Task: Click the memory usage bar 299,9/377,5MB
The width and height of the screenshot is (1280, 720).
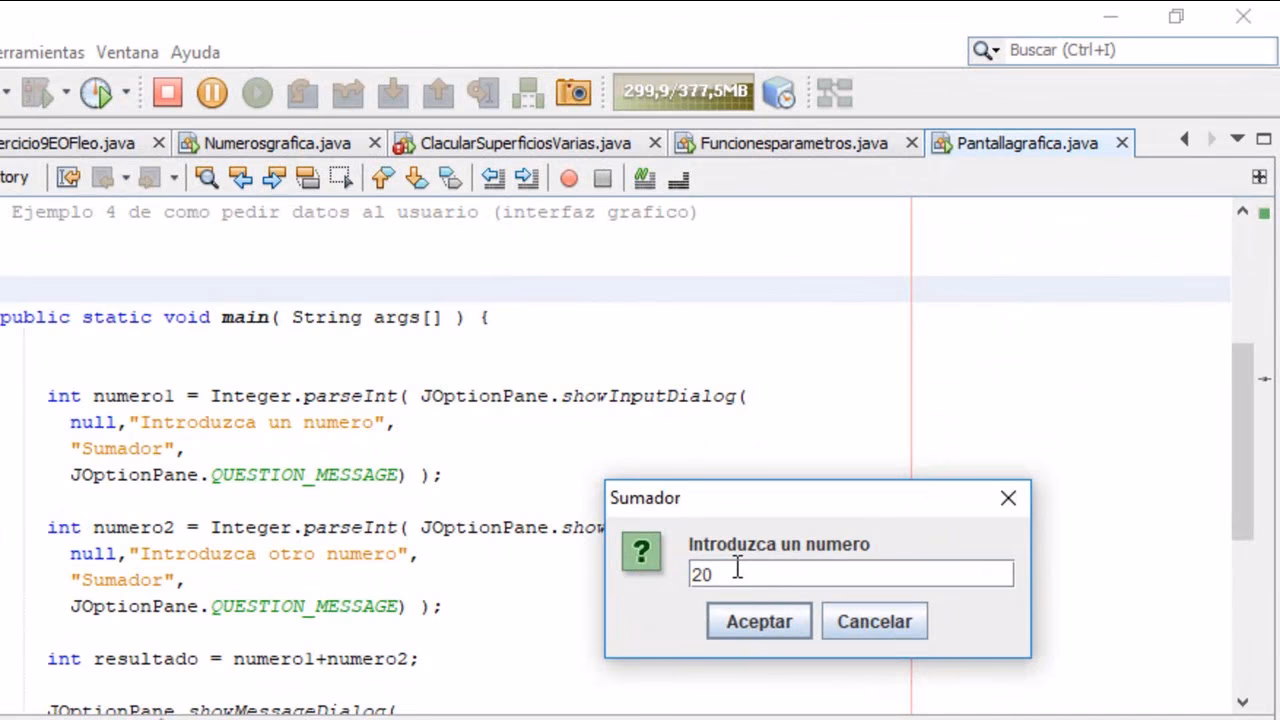Action: (x=685, y=92)
